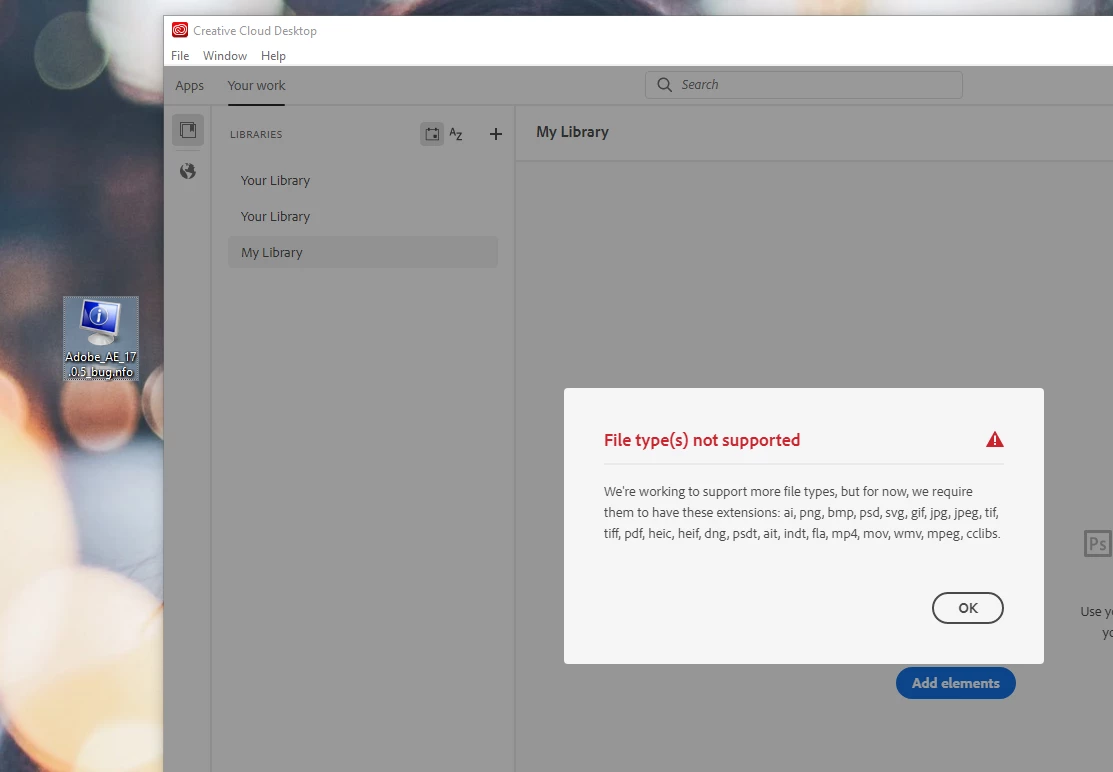Open the File menu
This screenshot has width=1113, height=772.
tap(180, 55)
